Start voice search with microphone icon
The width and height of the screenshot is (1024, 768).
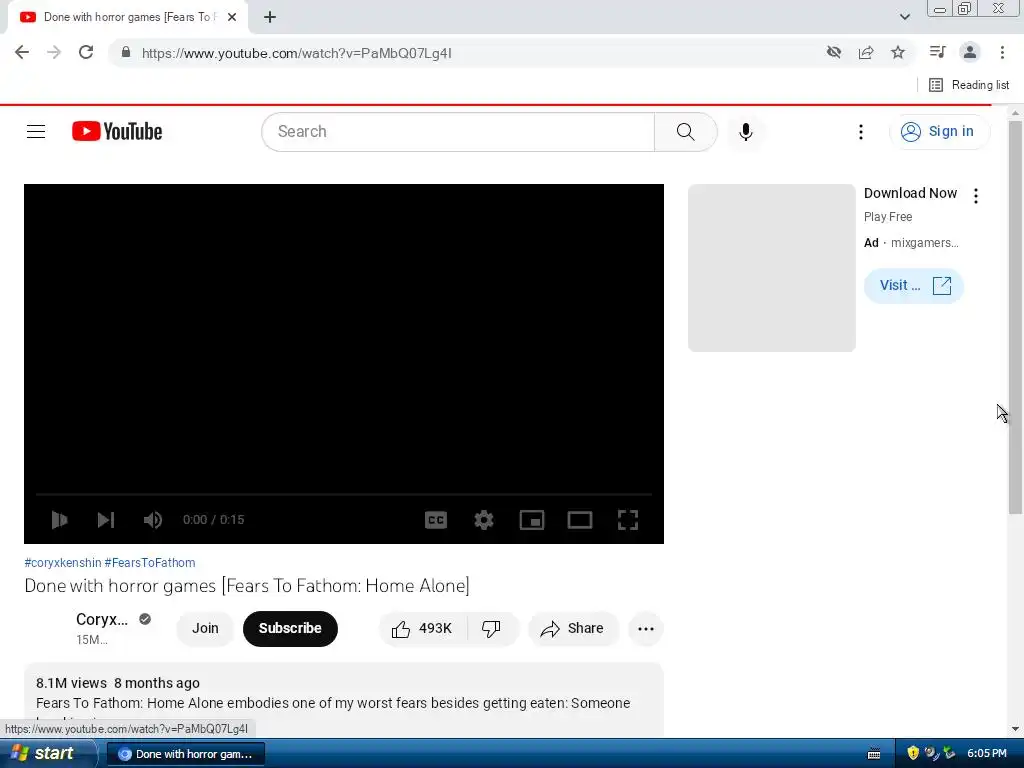point(745,131)
